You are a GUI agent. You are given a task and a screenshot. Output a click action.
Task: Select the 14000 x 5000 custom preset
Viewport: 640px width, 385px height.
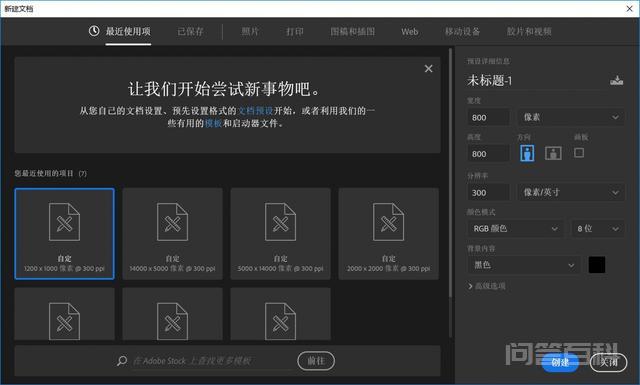[x=172, y=234]
